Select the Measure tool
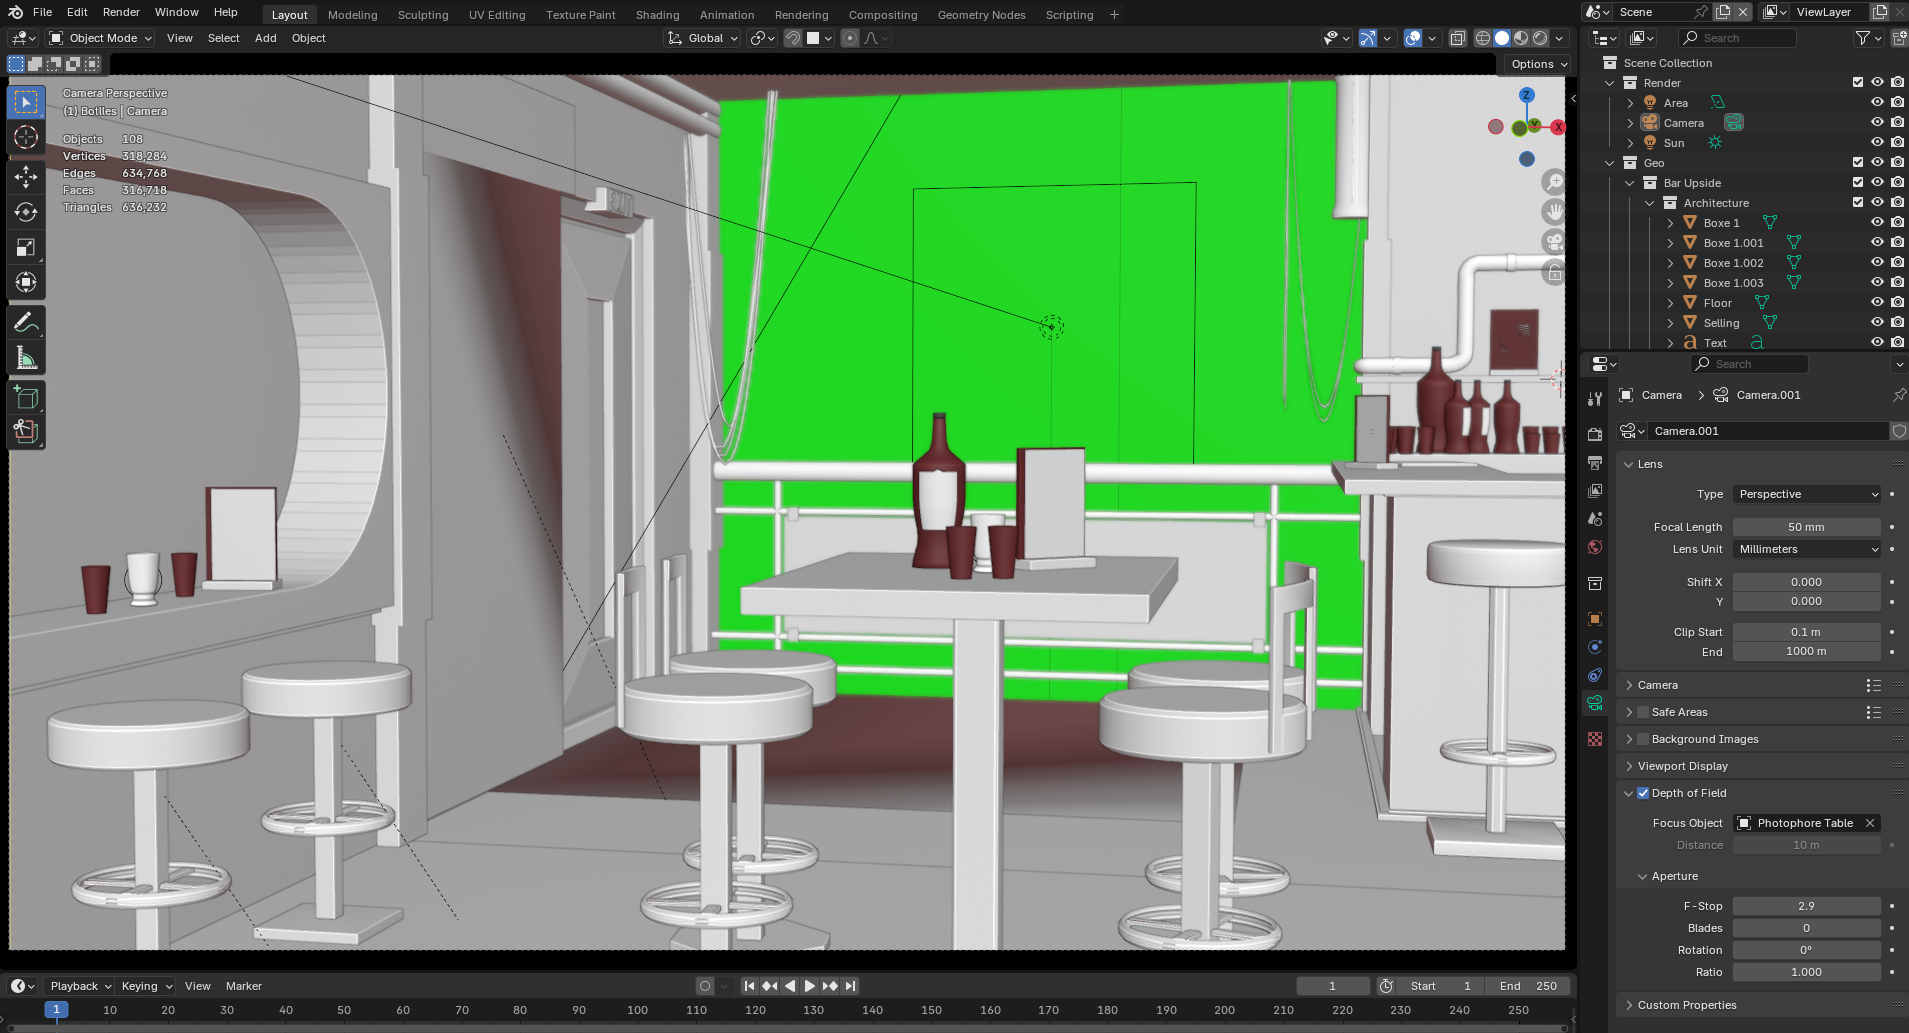 tap(26, 357)
